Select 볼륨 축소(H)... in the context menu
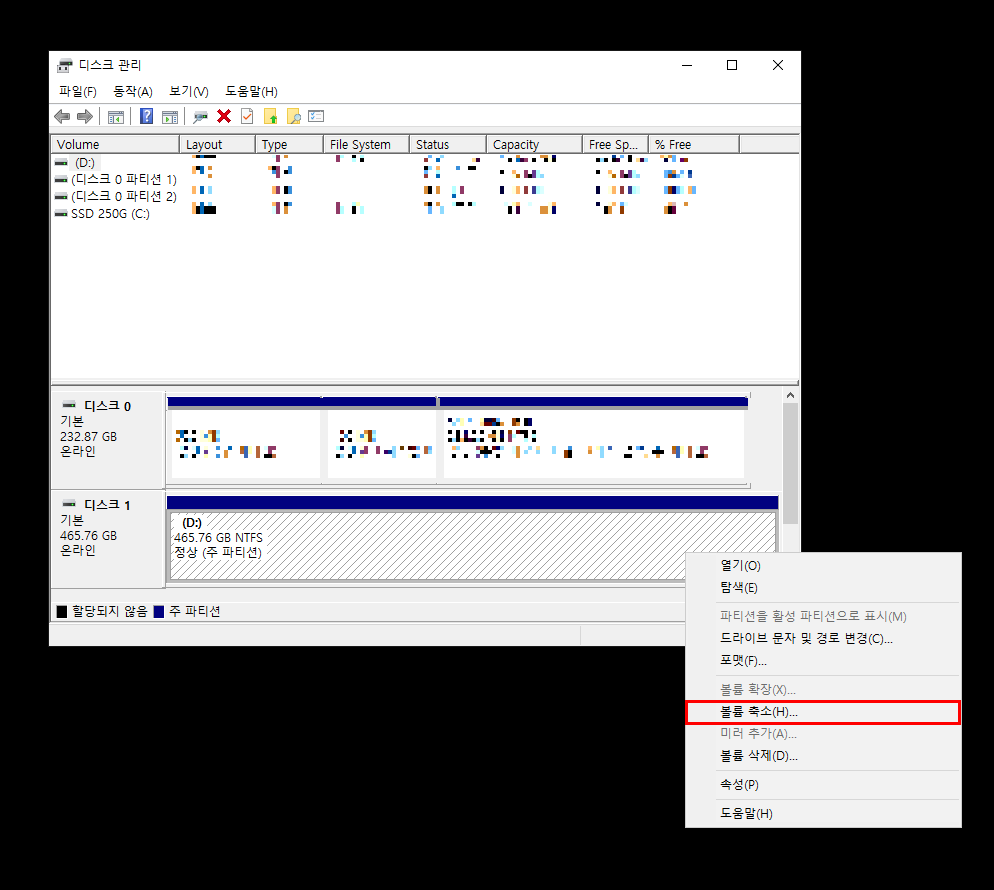The height and width of the screenshot is (890, 994). coord(823,712)
